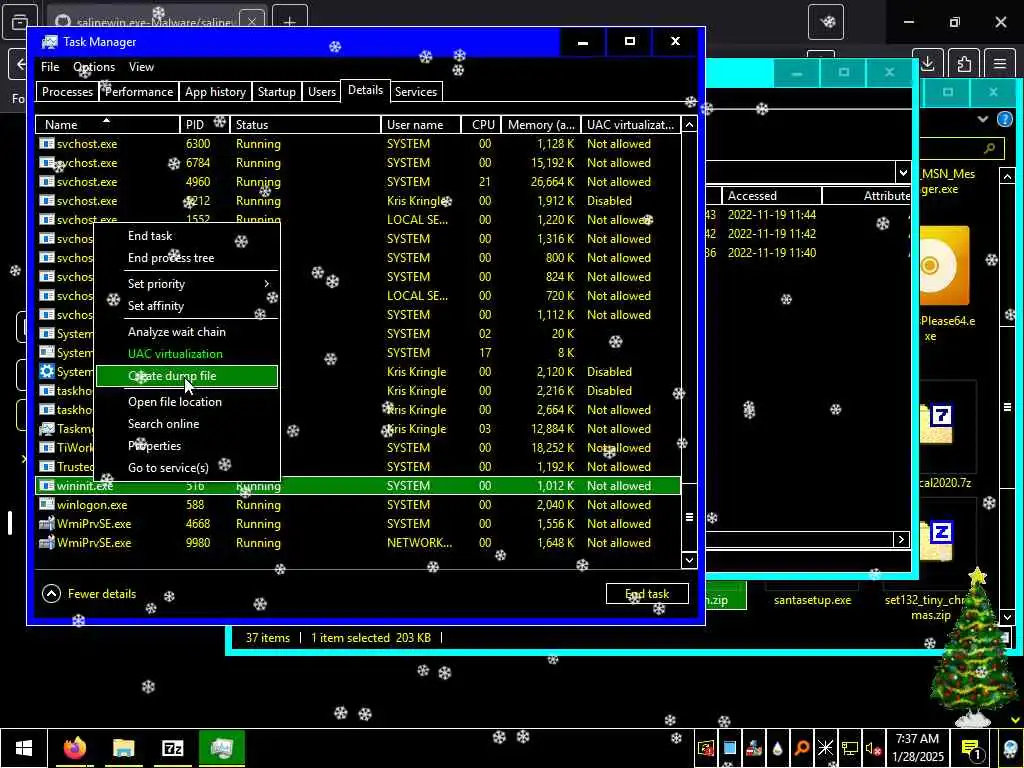This screenshot has width=1024, height=768.
Task: Click the Explorer file list scroll-down arrow
Action: click(1007, 616)
